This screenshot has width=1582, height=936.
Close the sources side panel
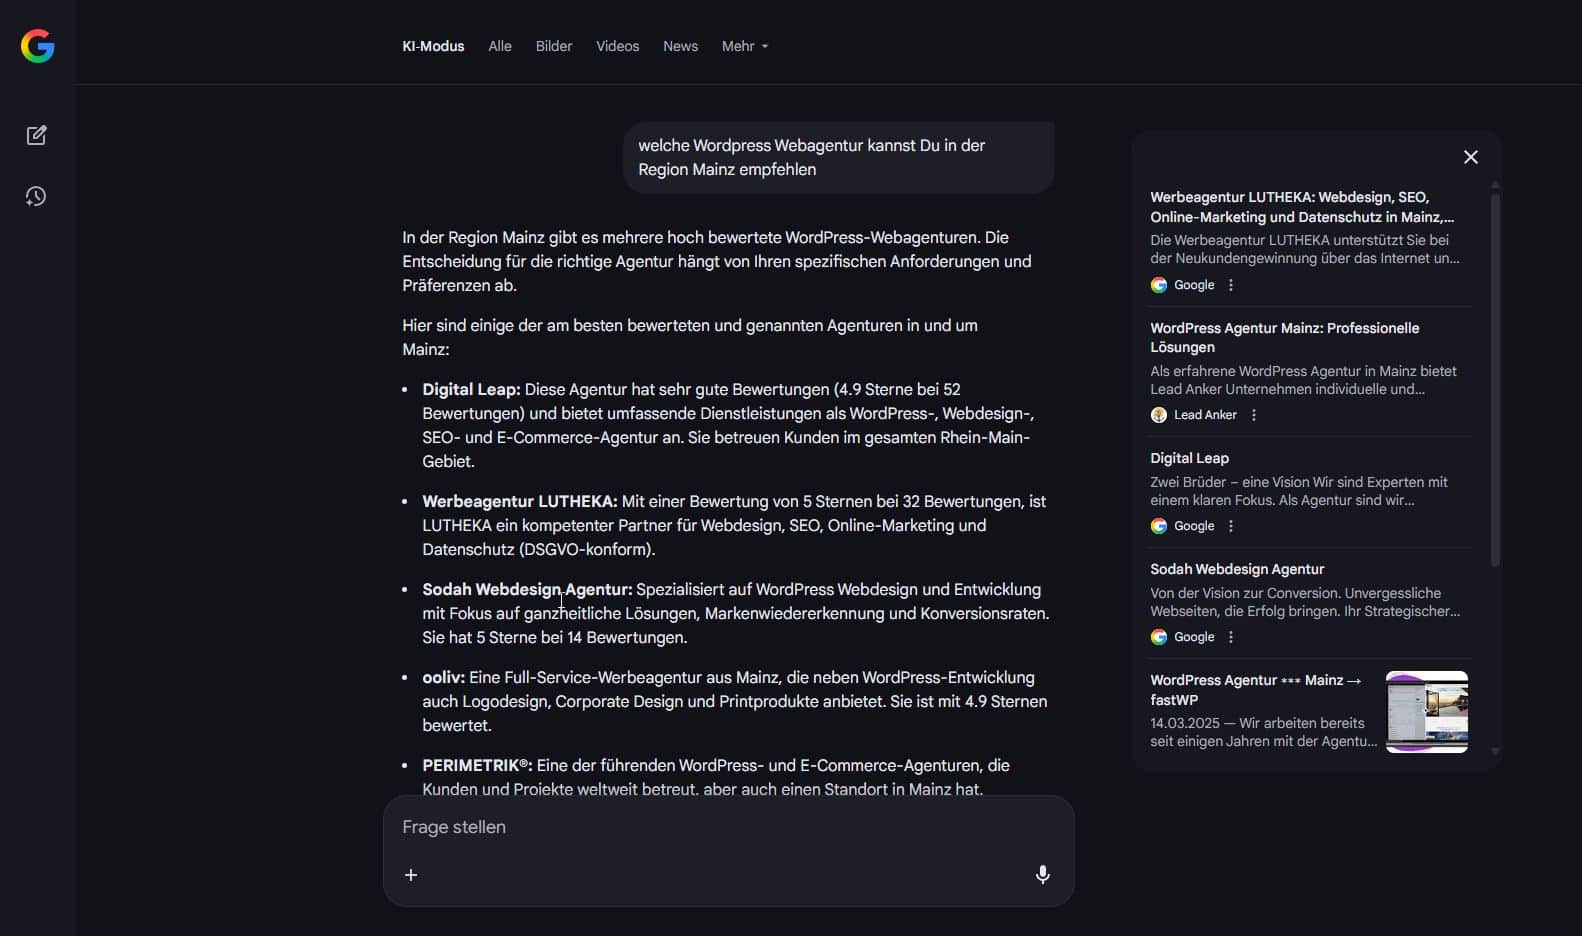[x=1470, y=157]
